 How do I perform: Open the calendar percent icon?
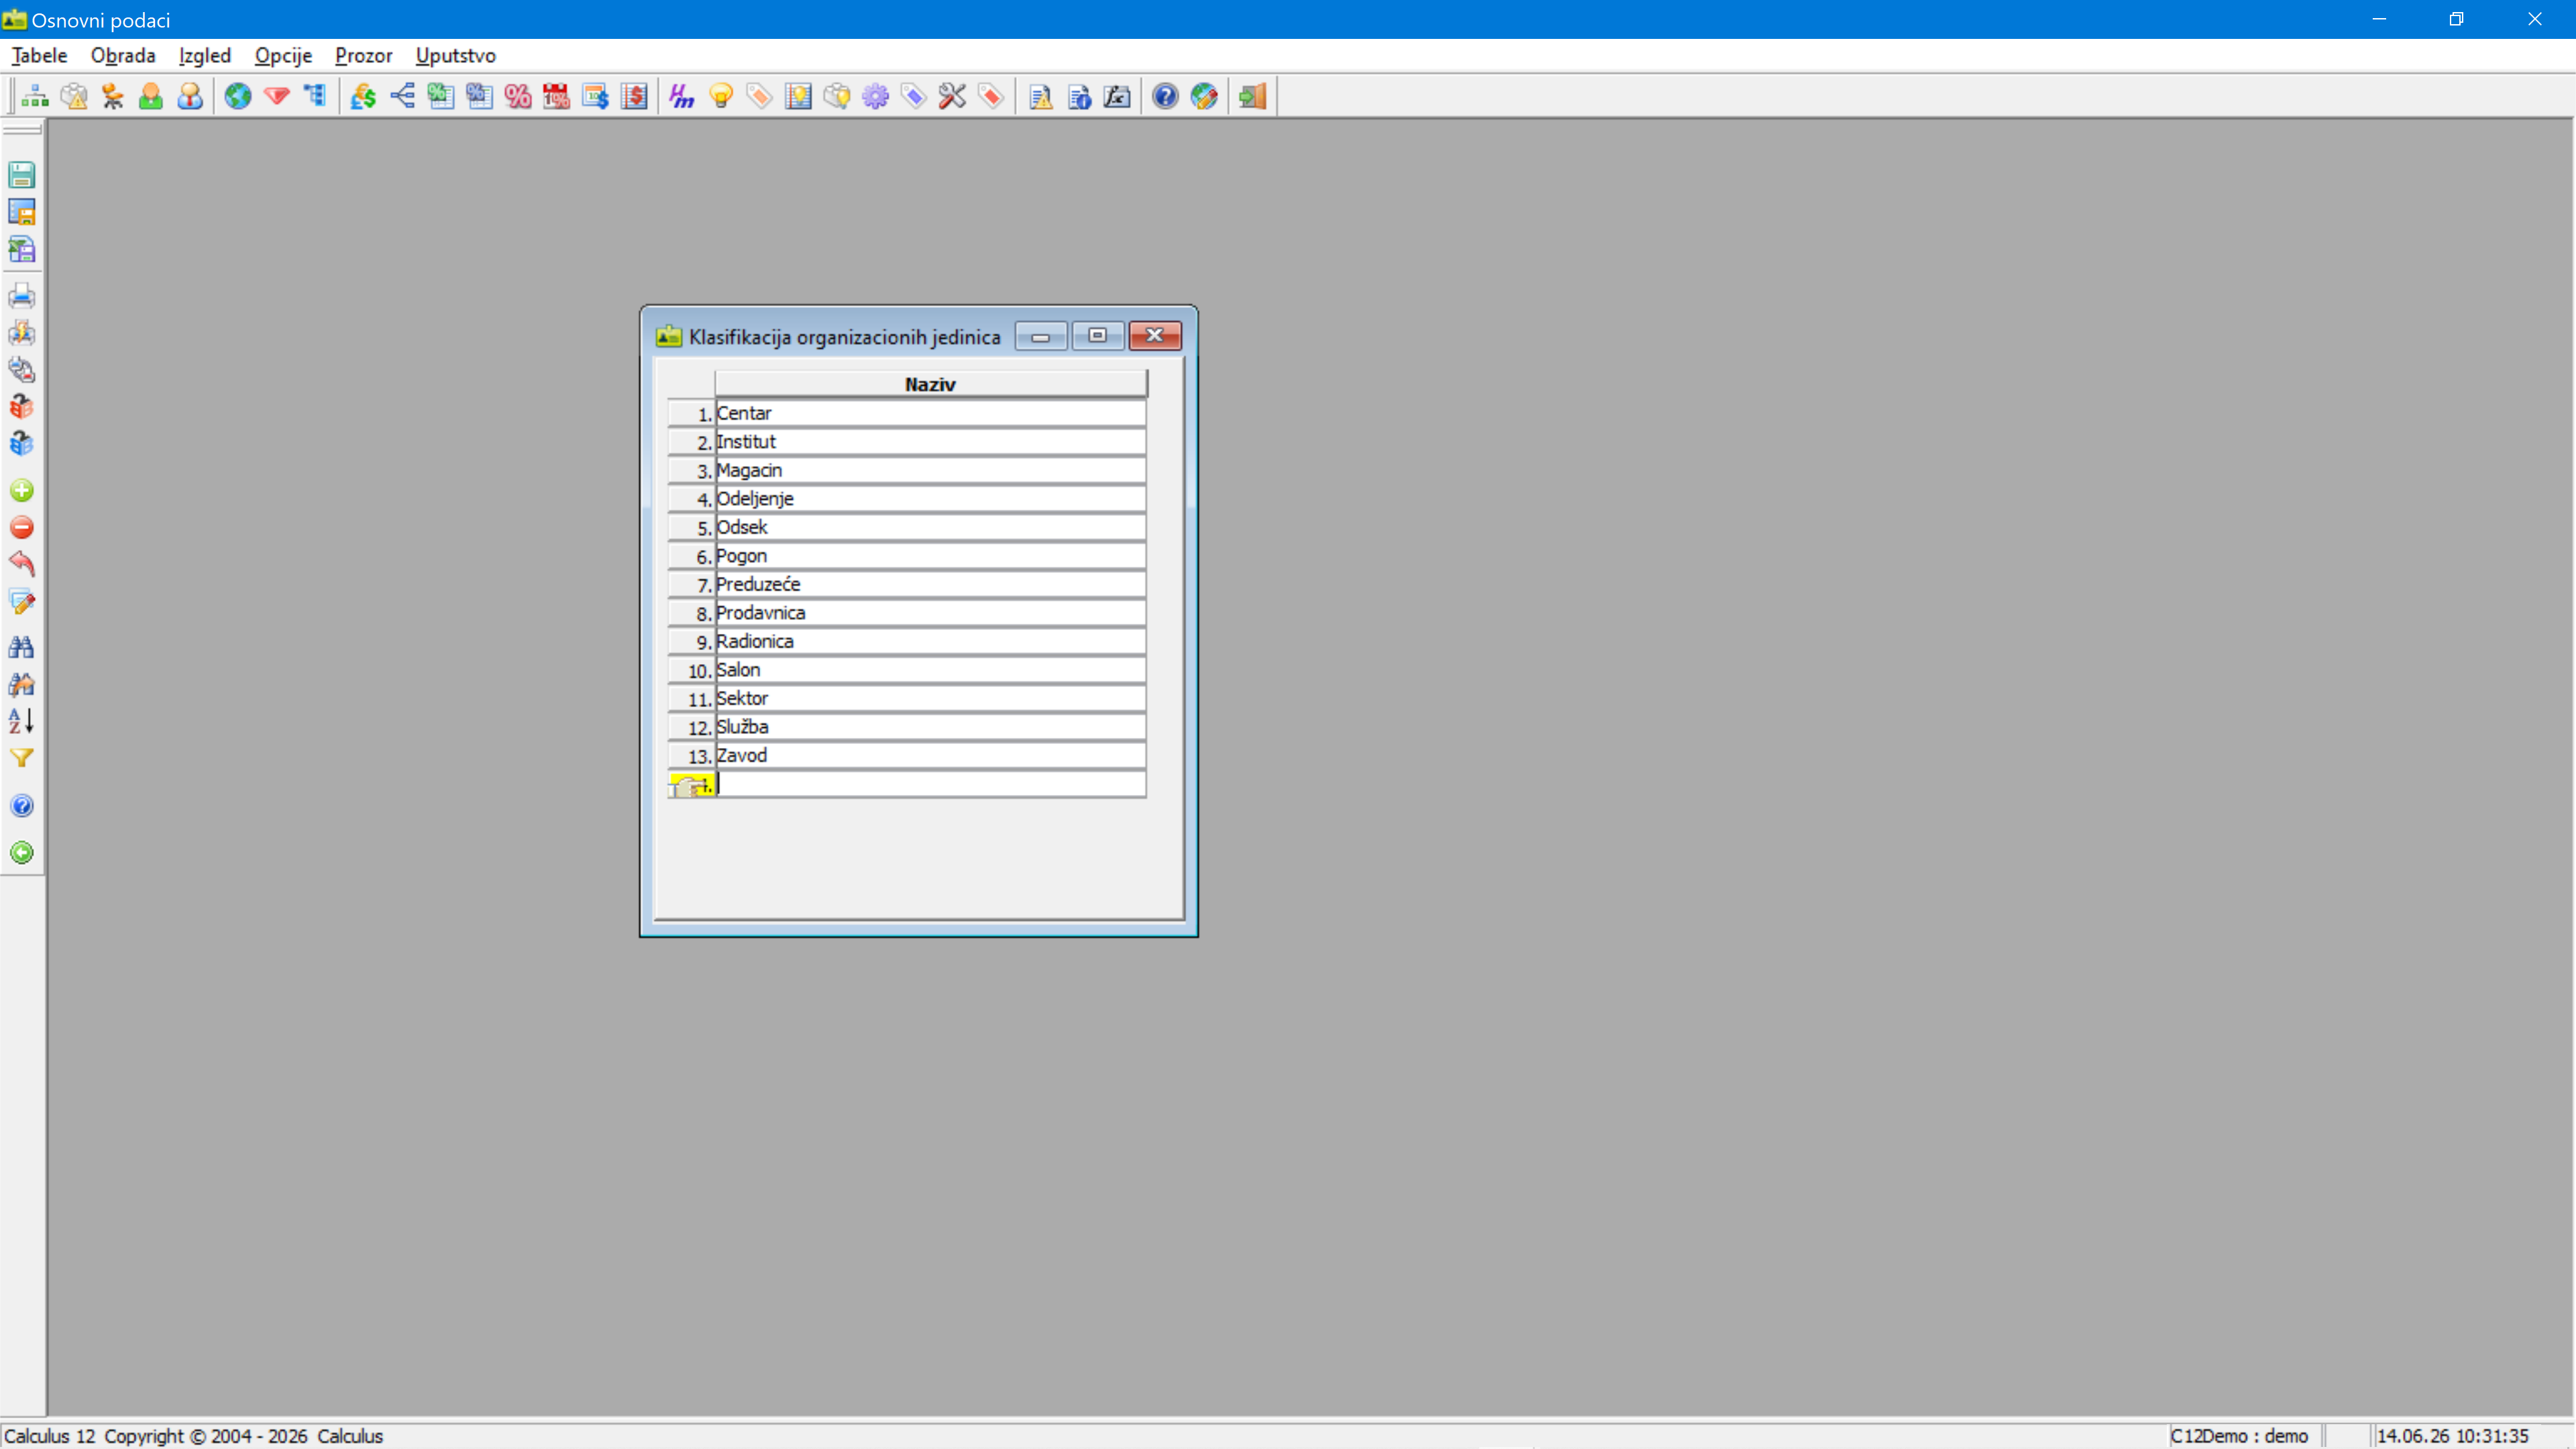tap(556, 96)
